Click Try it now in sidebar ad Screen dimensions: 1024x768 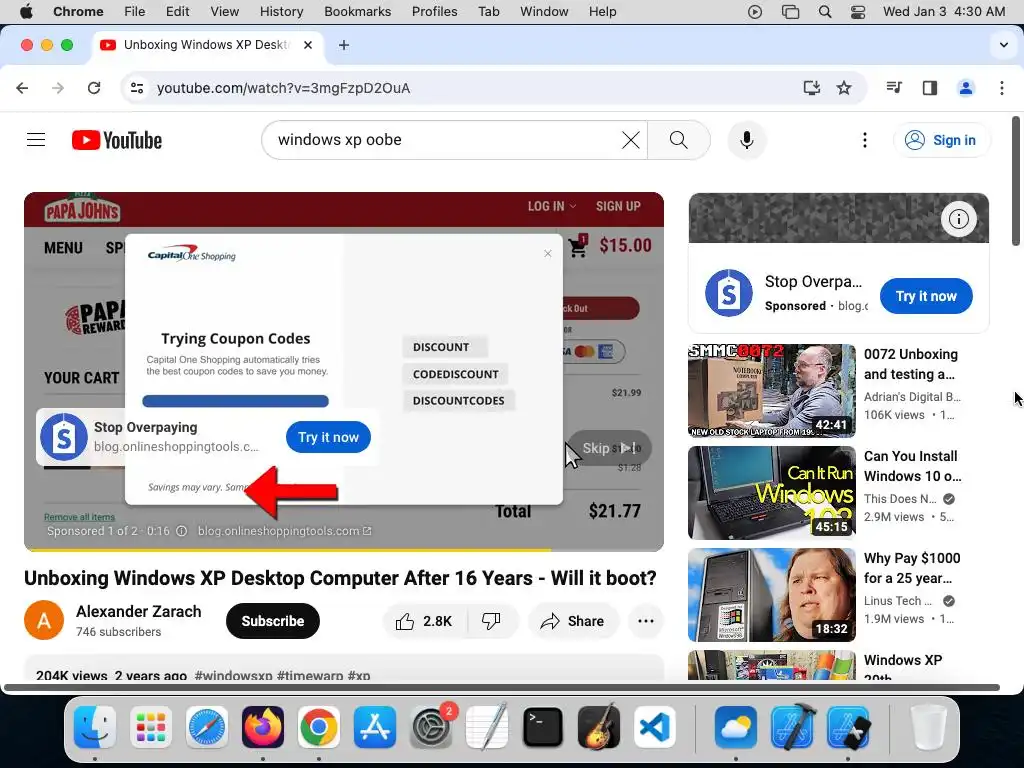click(925, 296)
